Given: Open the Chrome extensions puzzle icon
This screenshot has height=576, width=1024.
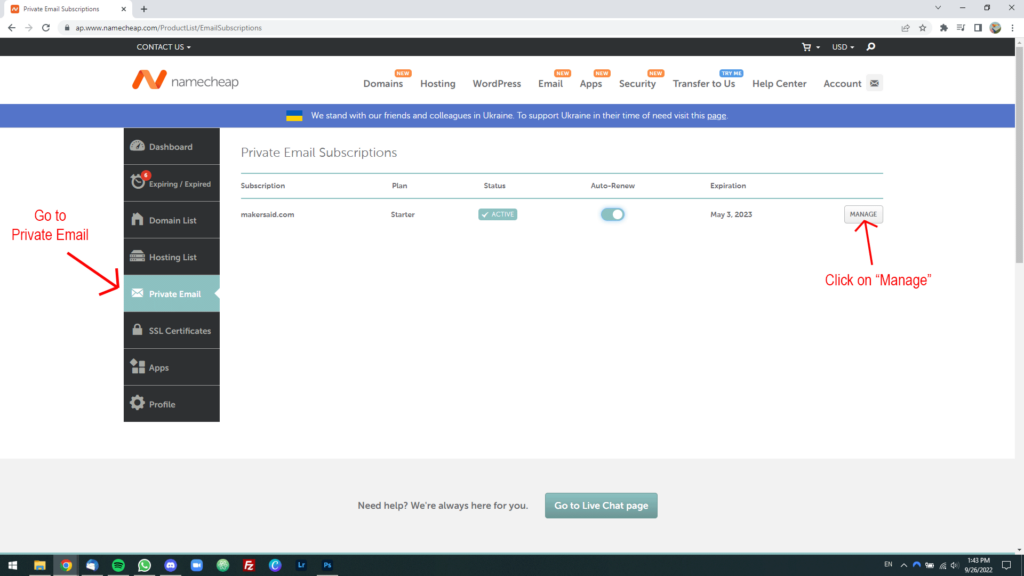Looking at the screenshot, I should click(944, 28).
